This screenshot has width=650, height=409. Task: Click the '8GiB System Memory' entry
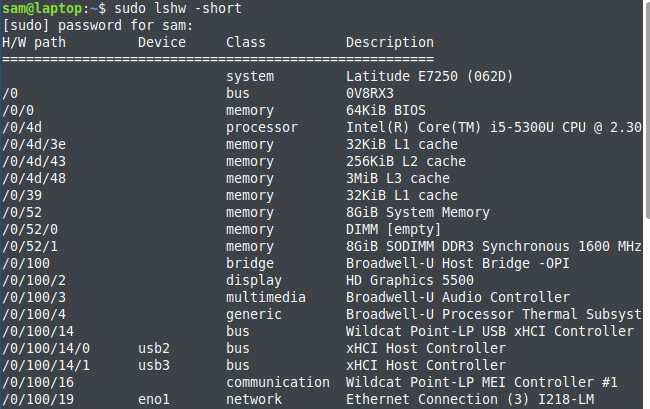click(418, 213)
